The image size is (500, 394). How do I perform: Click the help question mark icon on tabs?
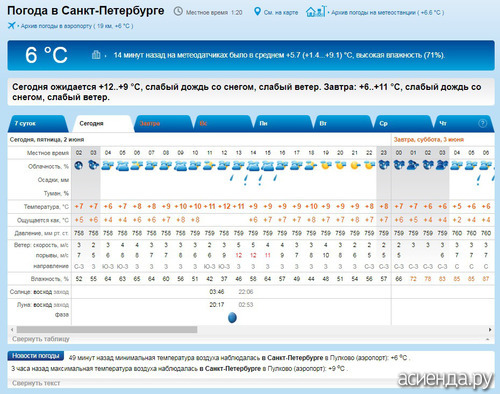pos(482,123)
